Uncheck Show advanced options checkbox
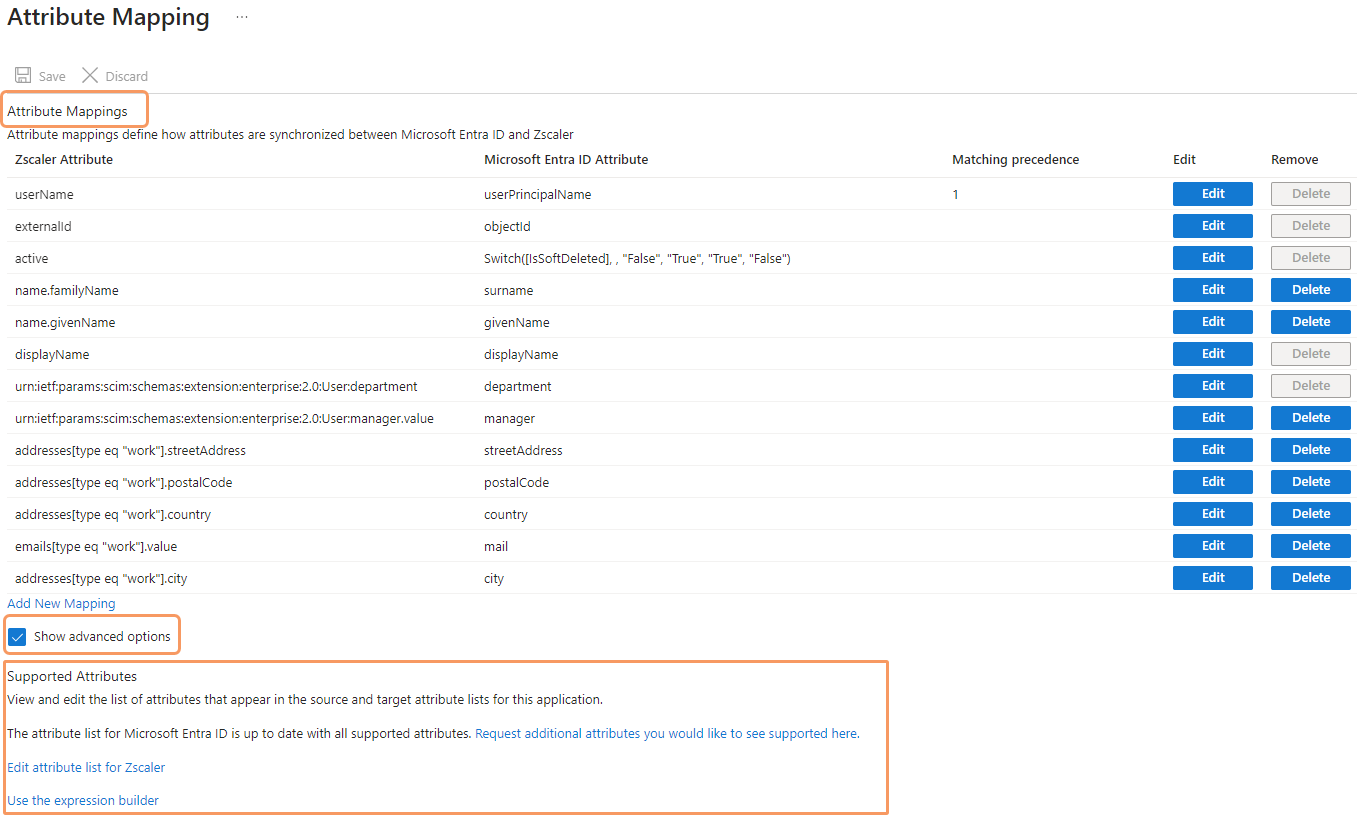 pos(17,636)
